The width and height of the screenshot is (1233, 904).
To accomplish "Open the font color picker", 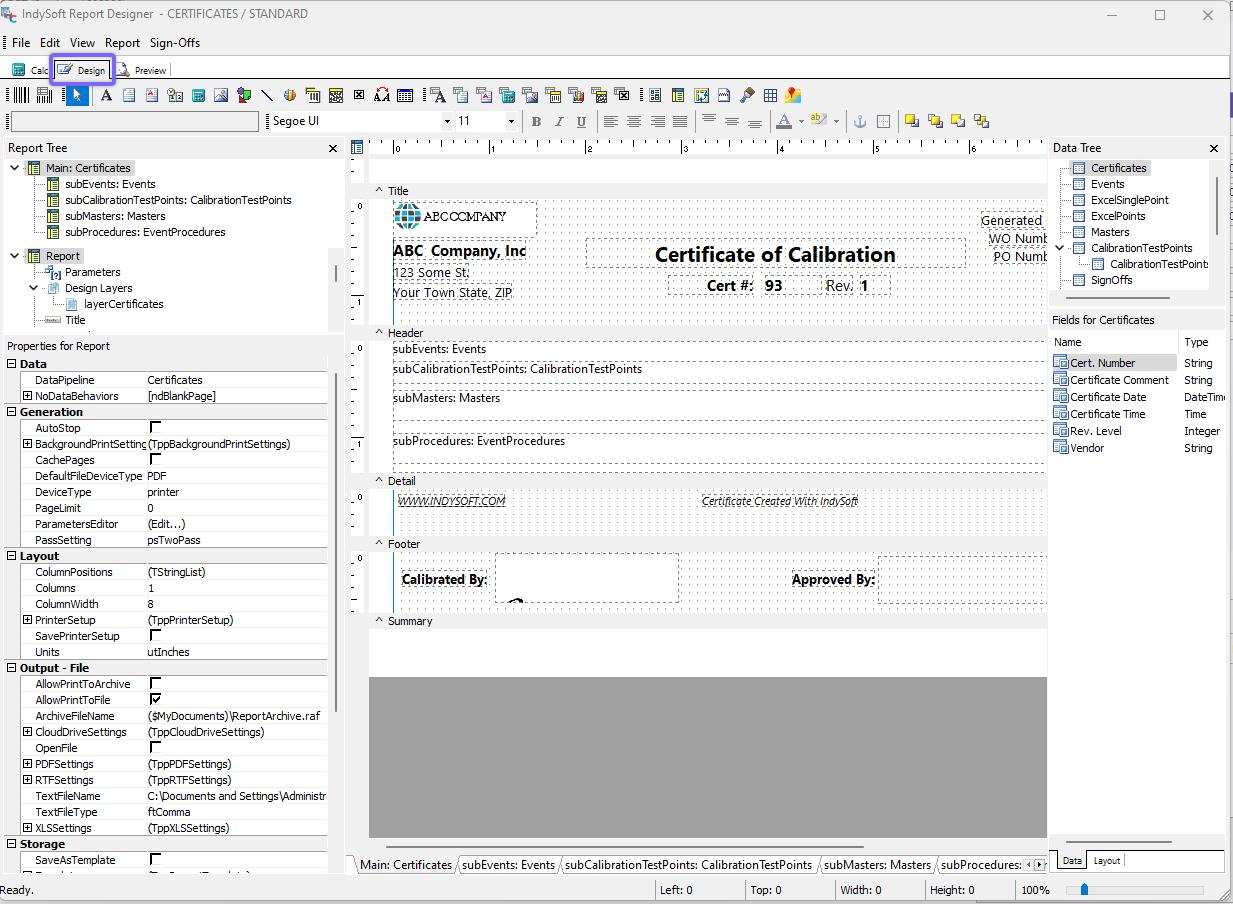I will (x=801, y=121).
